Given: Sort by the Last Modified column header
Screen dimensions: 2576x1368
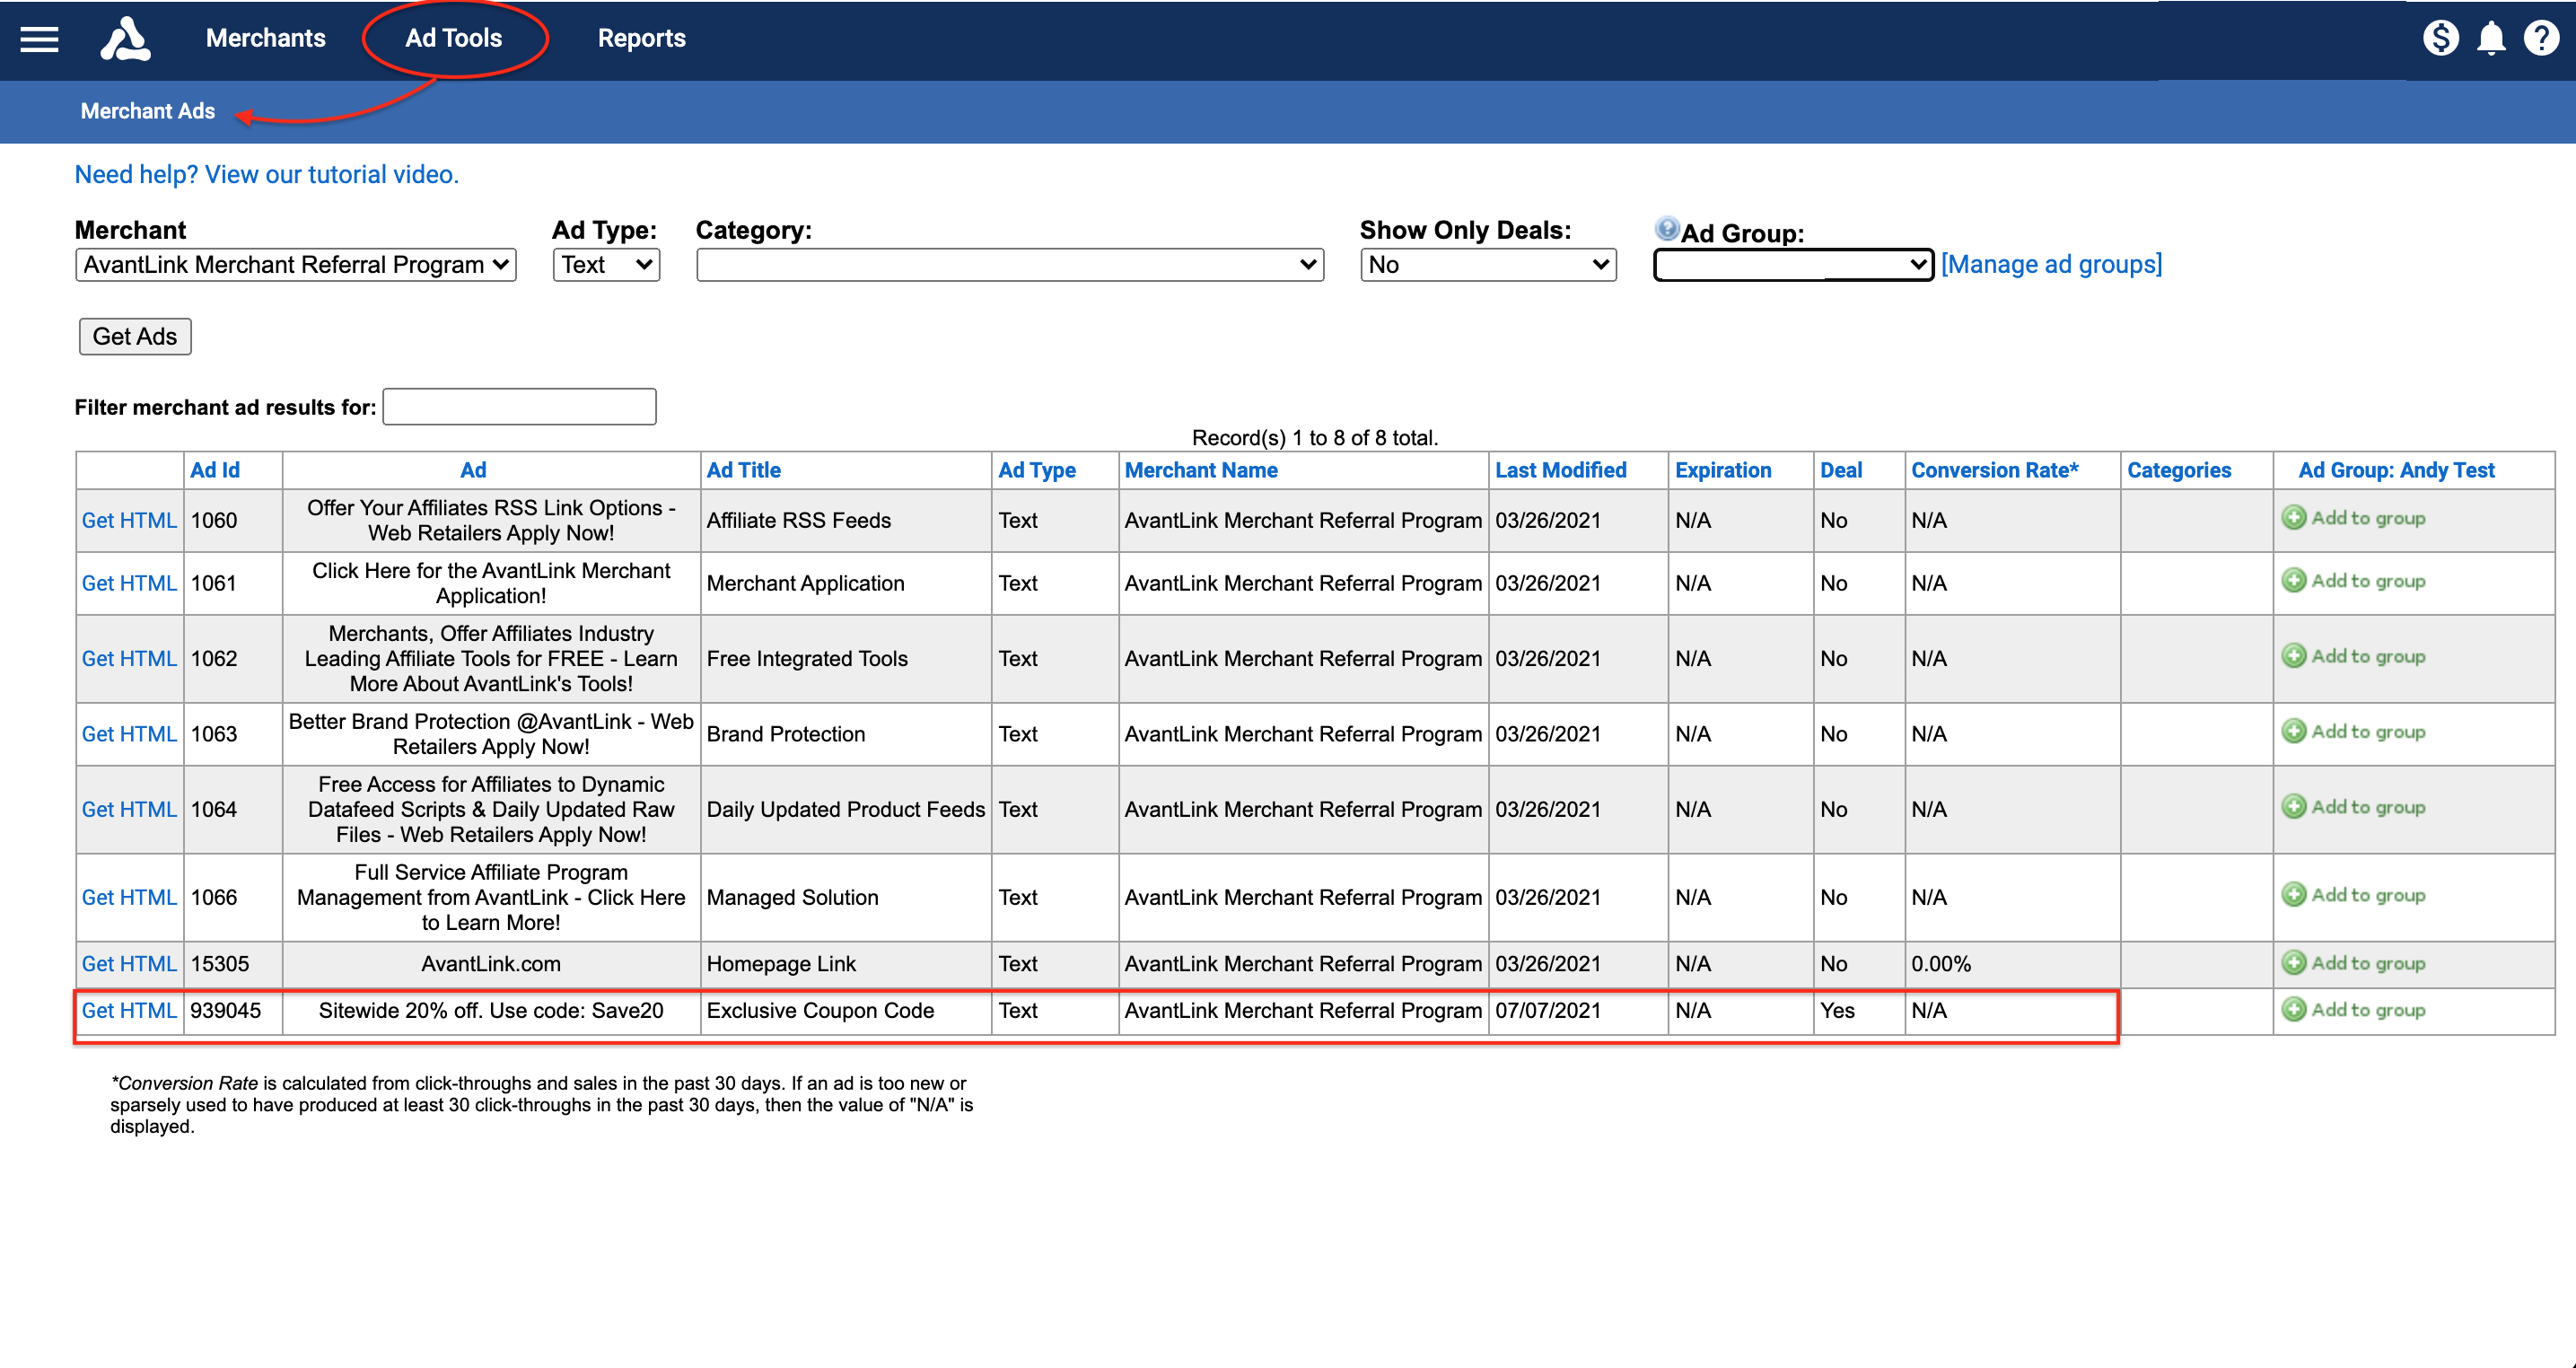Looking at the screenshot, I should (1560, 470).
